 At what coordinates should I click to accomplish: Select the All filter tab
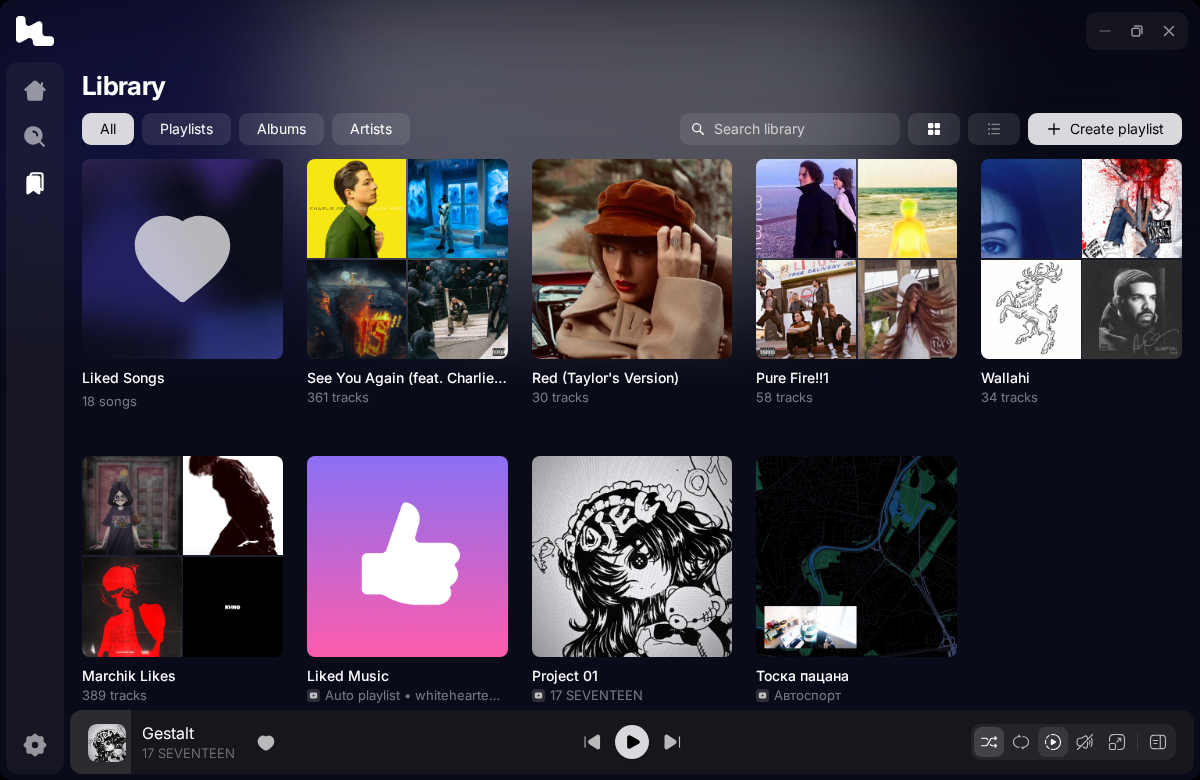coord(108,129)
